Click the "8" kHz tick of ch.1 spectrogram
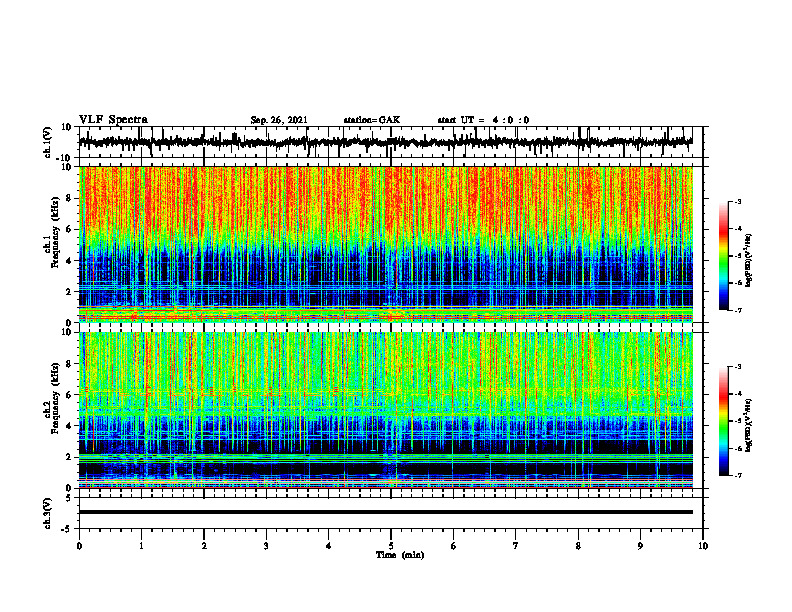The image size is (792, 612). [x=69, y=198]
